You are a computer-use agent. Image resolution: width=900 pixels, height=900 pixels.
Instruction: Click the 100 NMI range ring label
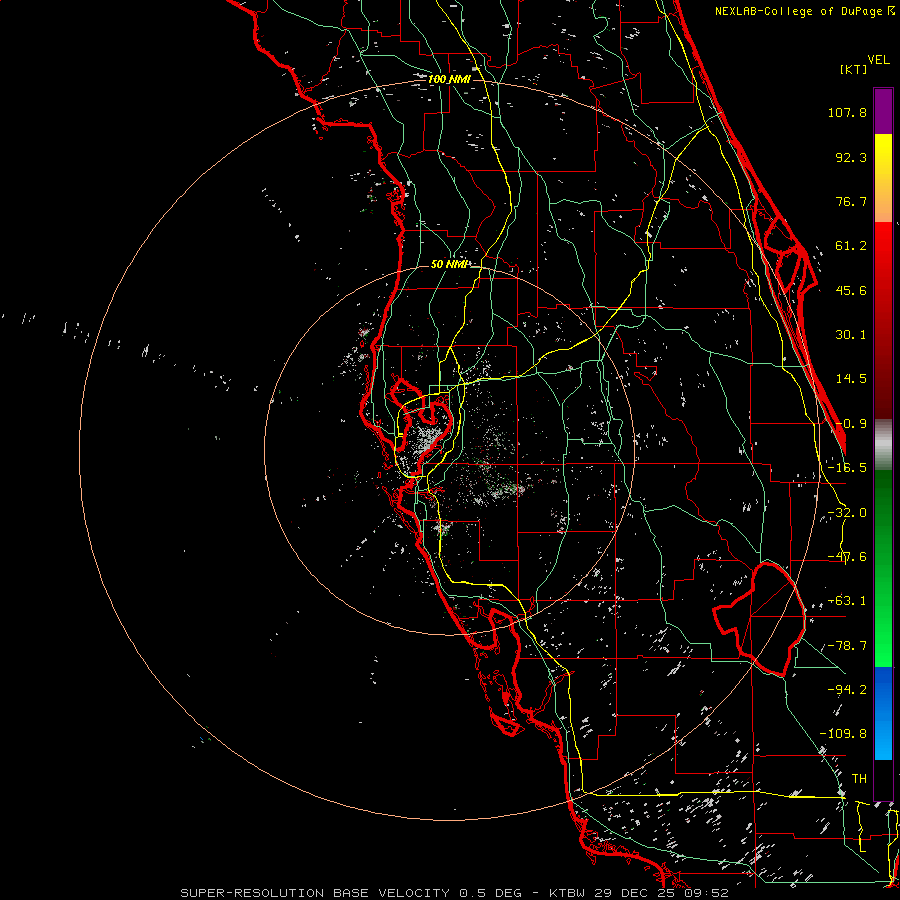coord(449,79)
